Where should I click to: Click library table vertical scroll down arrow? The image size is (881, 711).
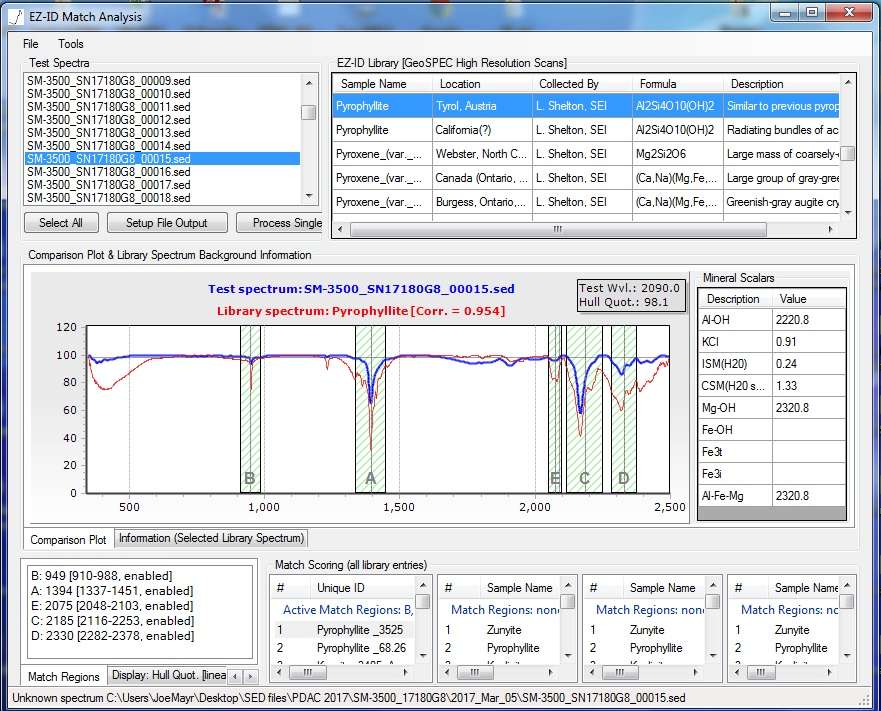click(x=847, y=213)
